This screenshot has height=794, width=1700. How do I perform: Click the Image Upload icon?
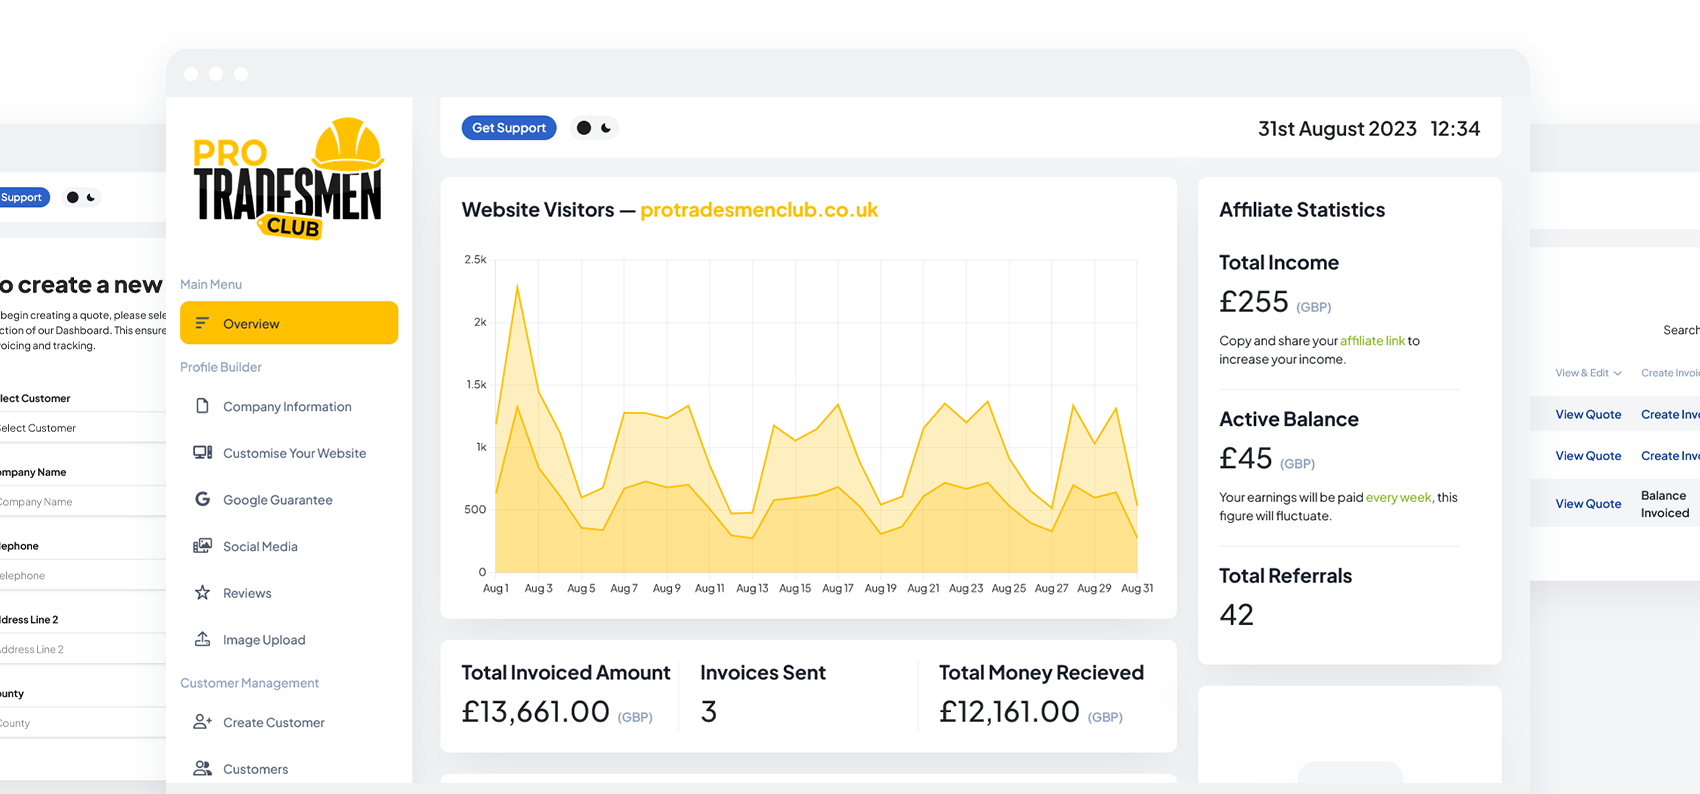[x=202, y=639]
